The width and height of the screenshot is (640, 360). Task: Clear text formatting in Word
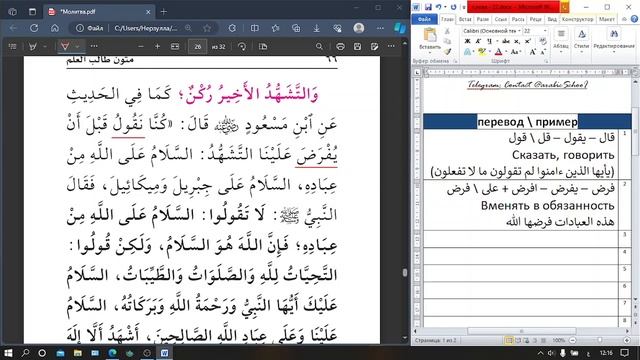tap(543, 41)
